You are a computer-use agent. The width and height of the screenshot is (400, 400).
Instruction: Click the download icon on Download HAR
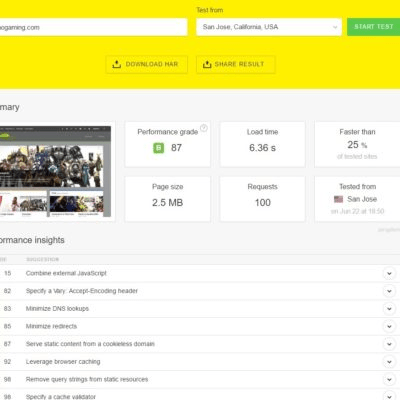[117, 64]
